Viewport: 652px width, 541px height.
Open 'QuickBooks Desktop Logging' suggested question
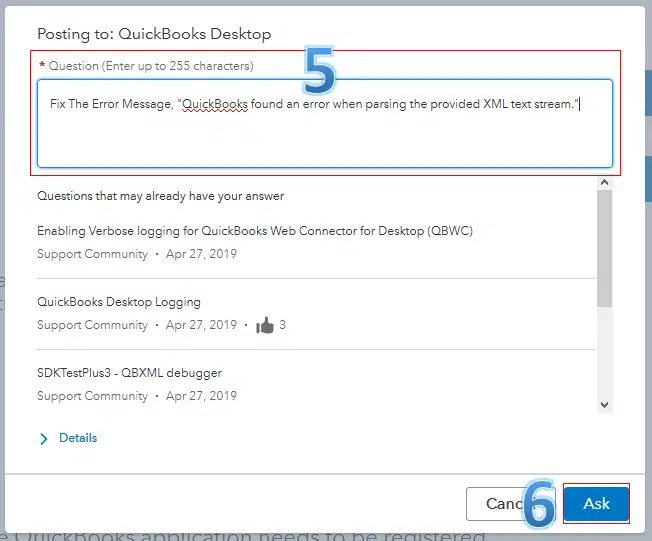[x=119, y=302]
